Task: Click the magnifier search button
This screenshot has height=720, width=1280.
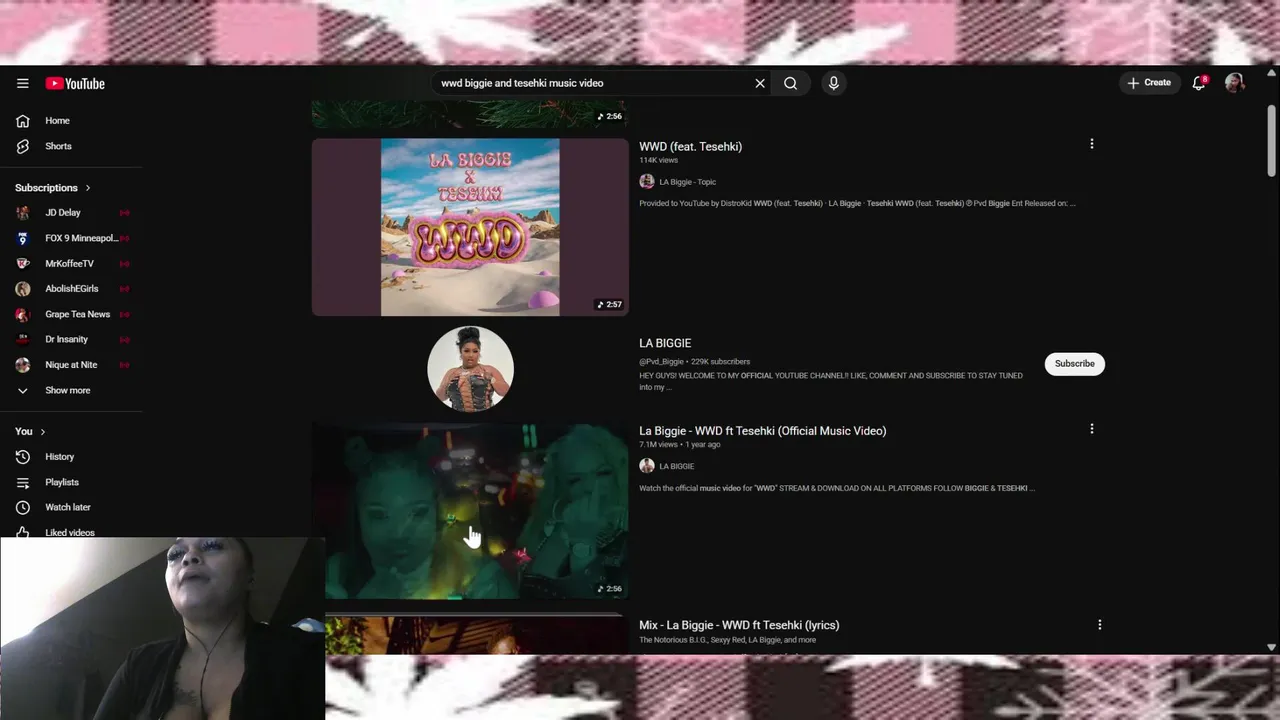Action: [791, 83]
